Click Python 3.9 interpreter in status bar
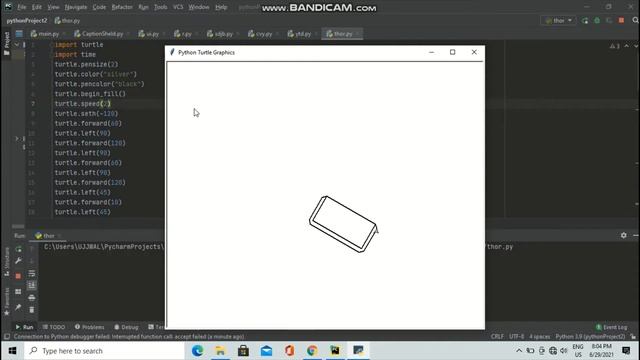640x360 pixels. 590,336
